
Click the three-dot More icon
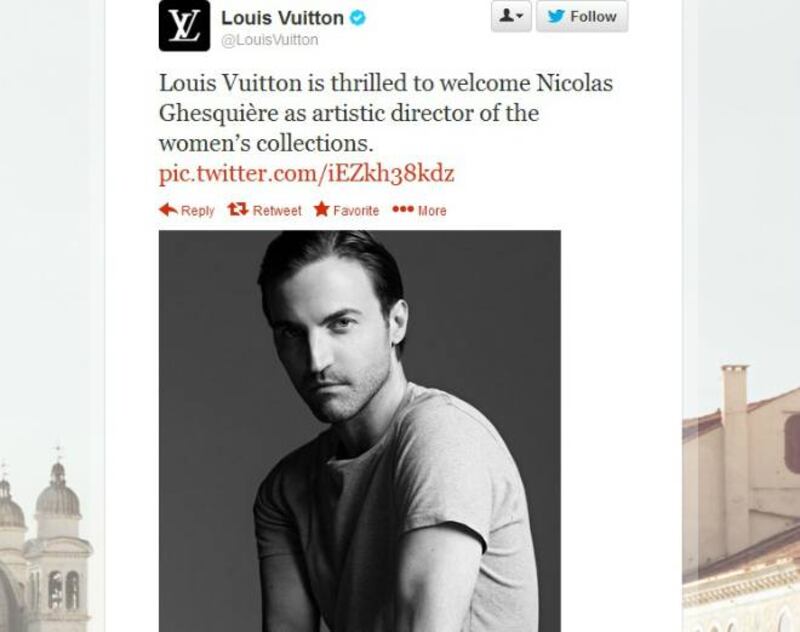click(403, 209)
